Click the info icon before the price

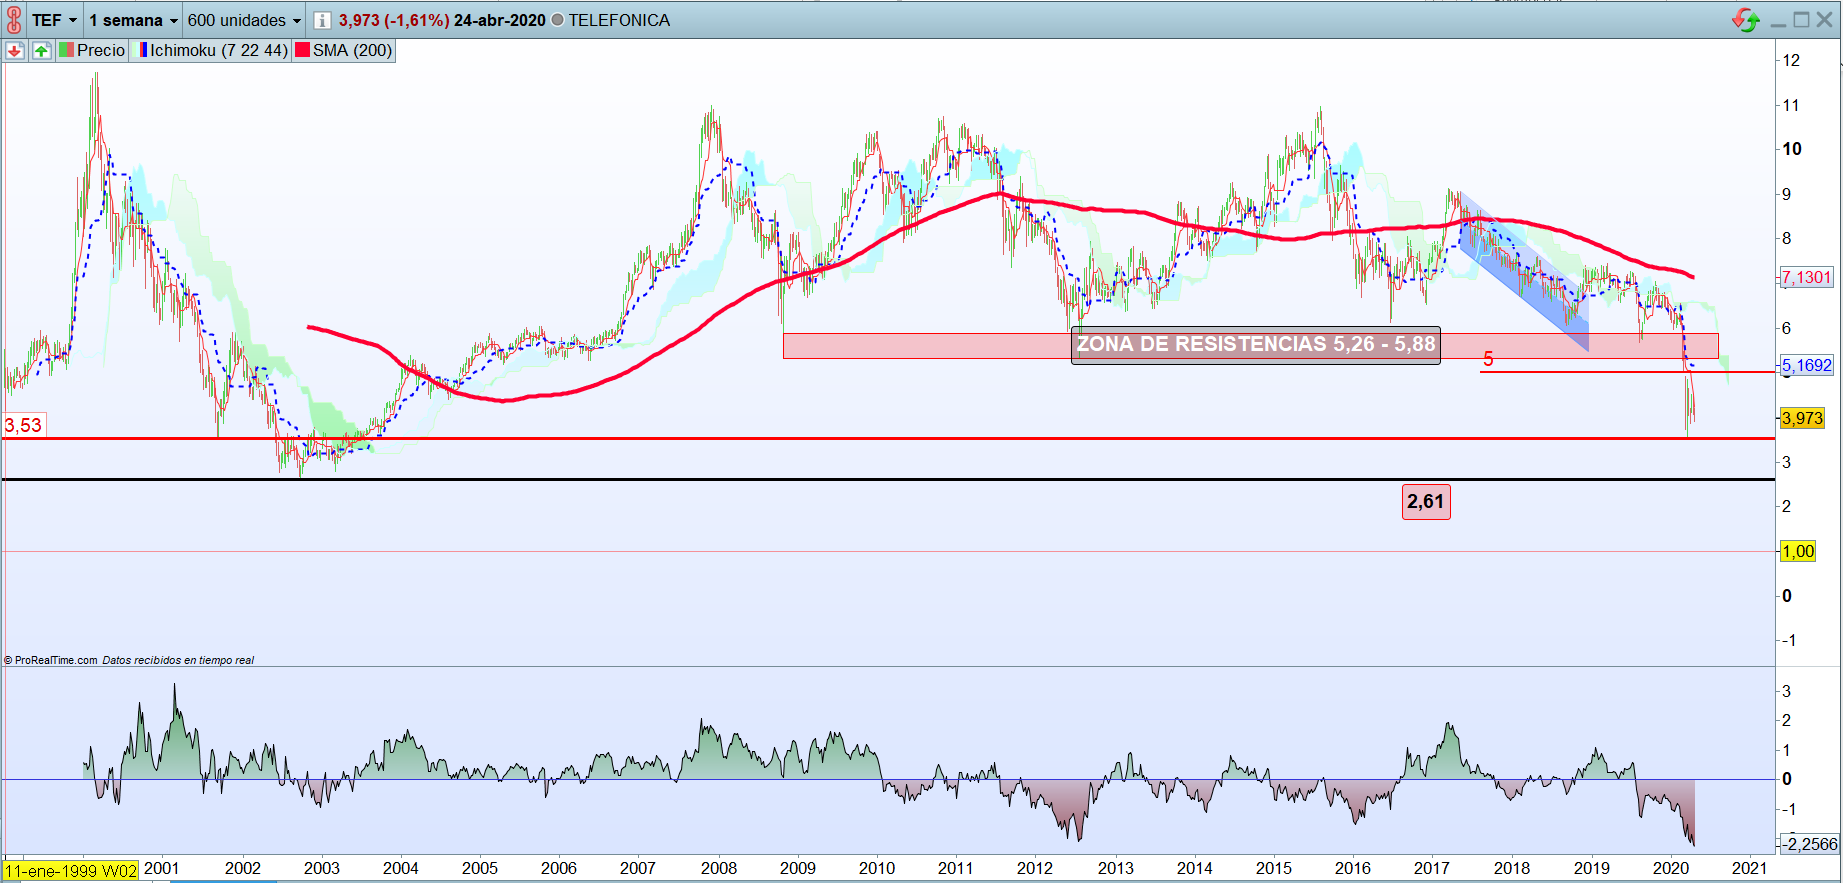coord(322,20)
